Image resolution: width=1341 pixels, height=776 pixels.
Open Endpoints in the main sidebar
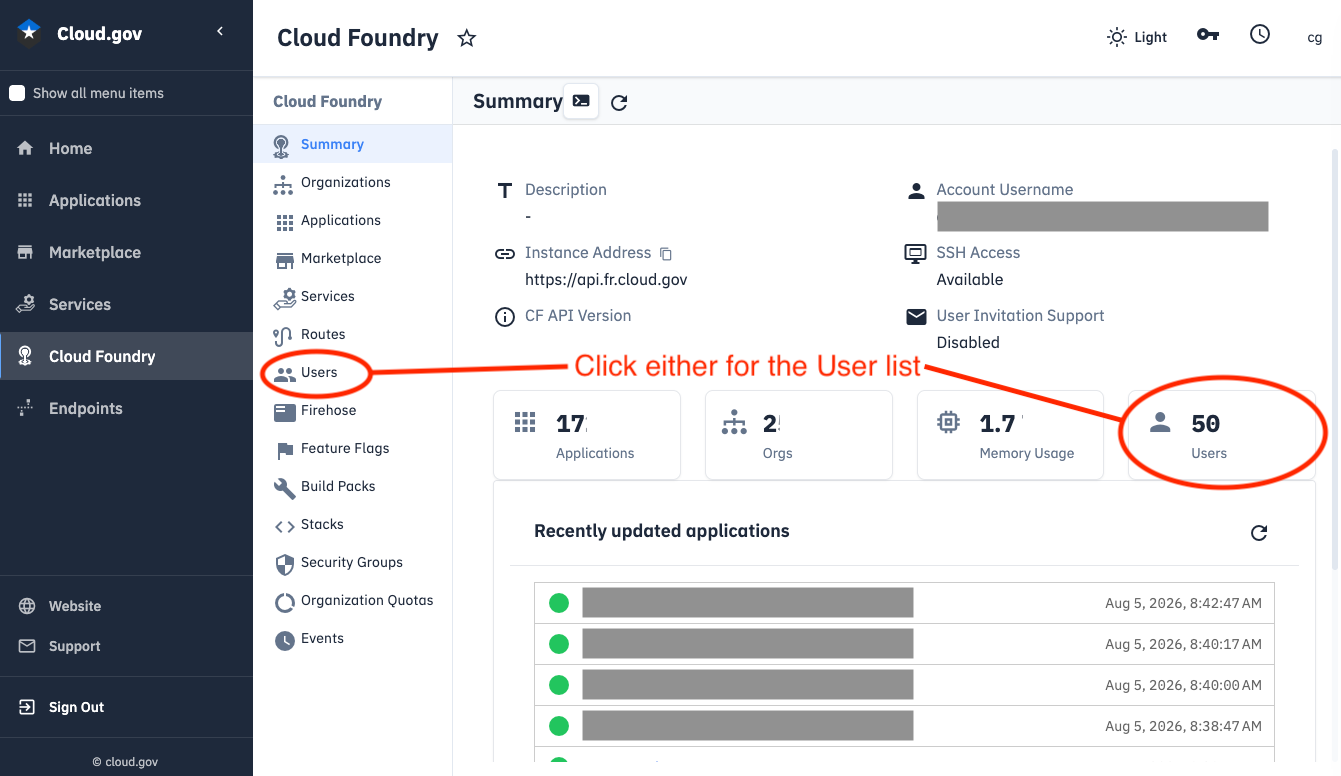pyautogui.click(x=126, y=408)
